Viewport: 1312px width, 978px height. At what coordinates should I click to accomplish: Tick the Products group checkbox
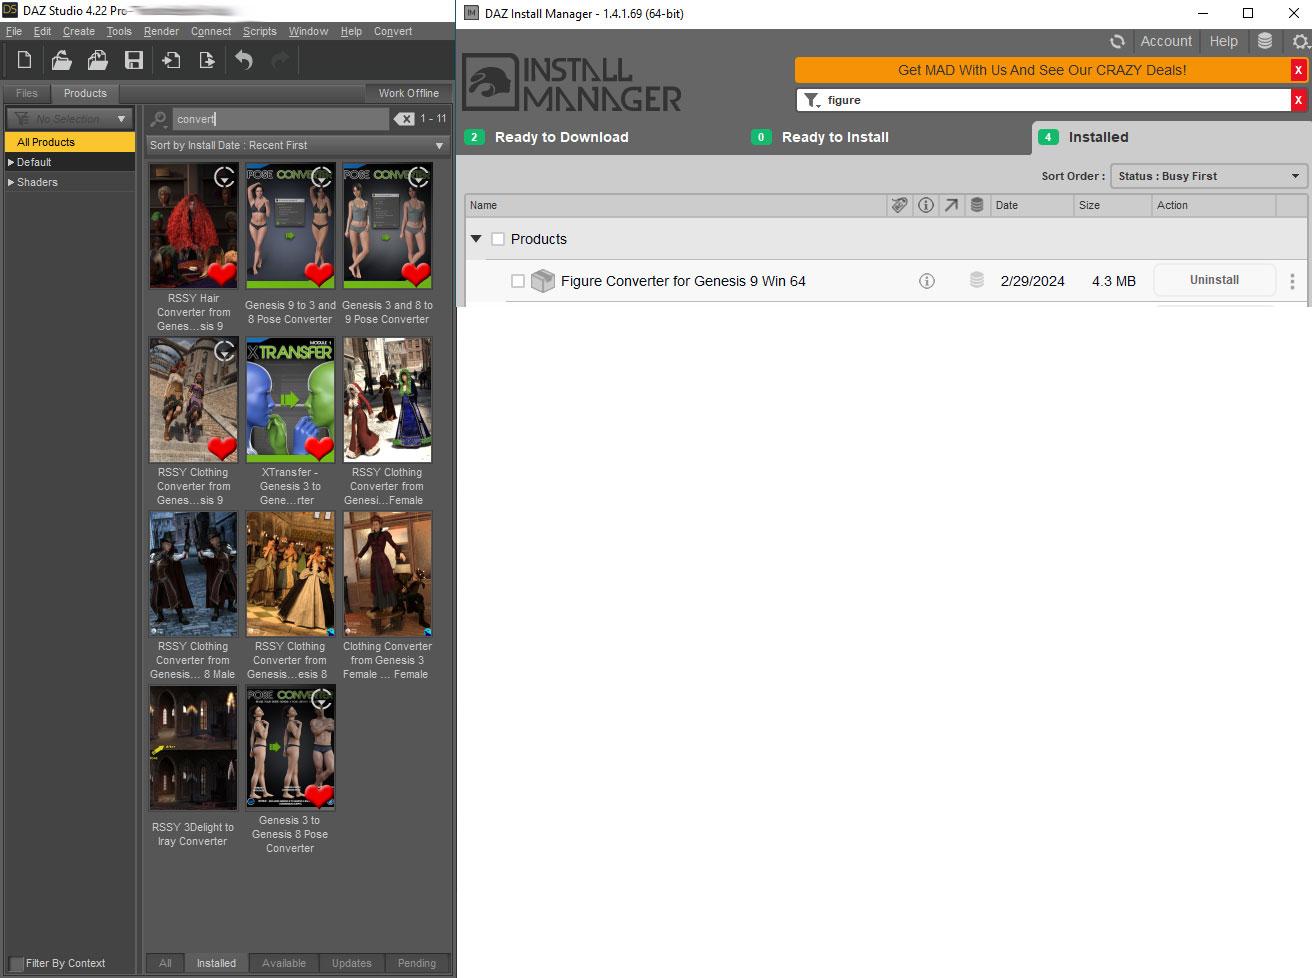(x=498, y=239)
